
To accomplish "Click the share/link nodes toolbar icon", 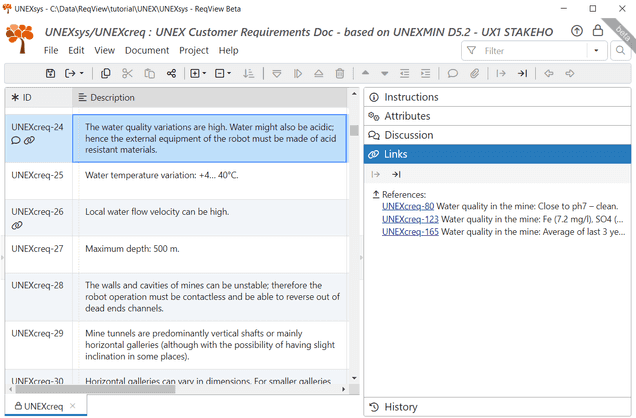I will pos(171,73).
